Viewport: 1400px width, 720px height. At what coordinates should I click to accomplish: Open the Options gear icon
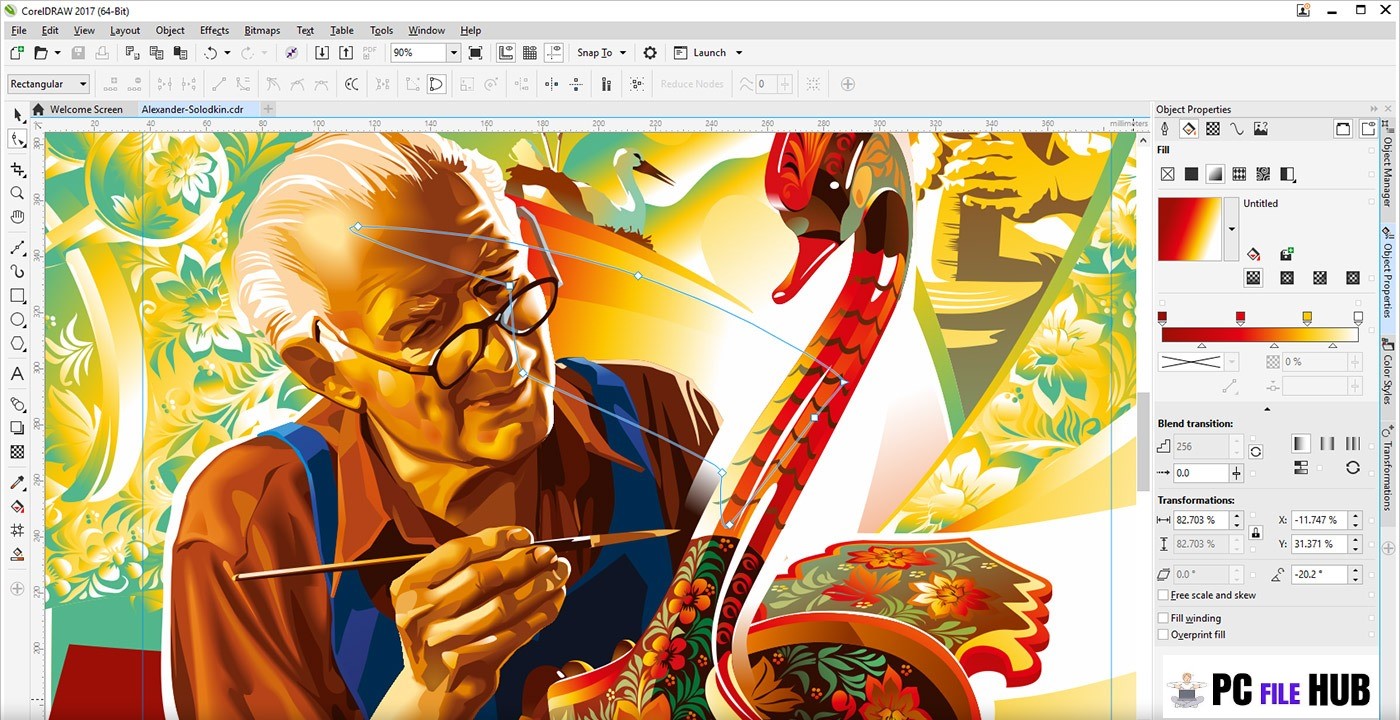point(650,53)
